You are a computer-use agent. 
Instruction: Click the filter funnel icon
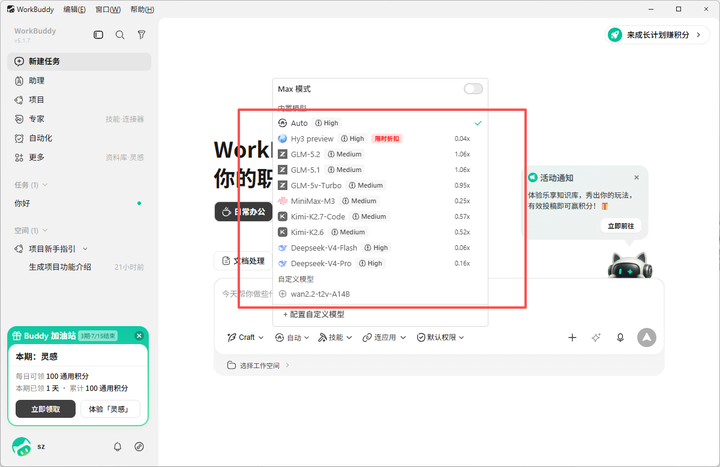click(x=141, y=35)
